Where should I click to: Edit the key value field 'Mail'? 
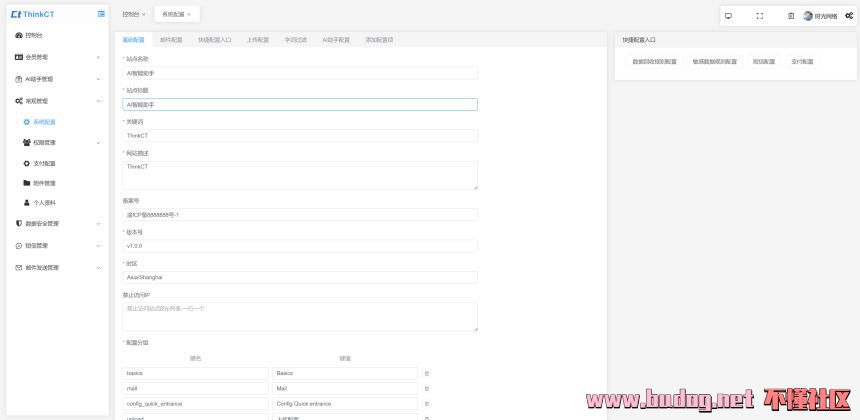(345, 389)
